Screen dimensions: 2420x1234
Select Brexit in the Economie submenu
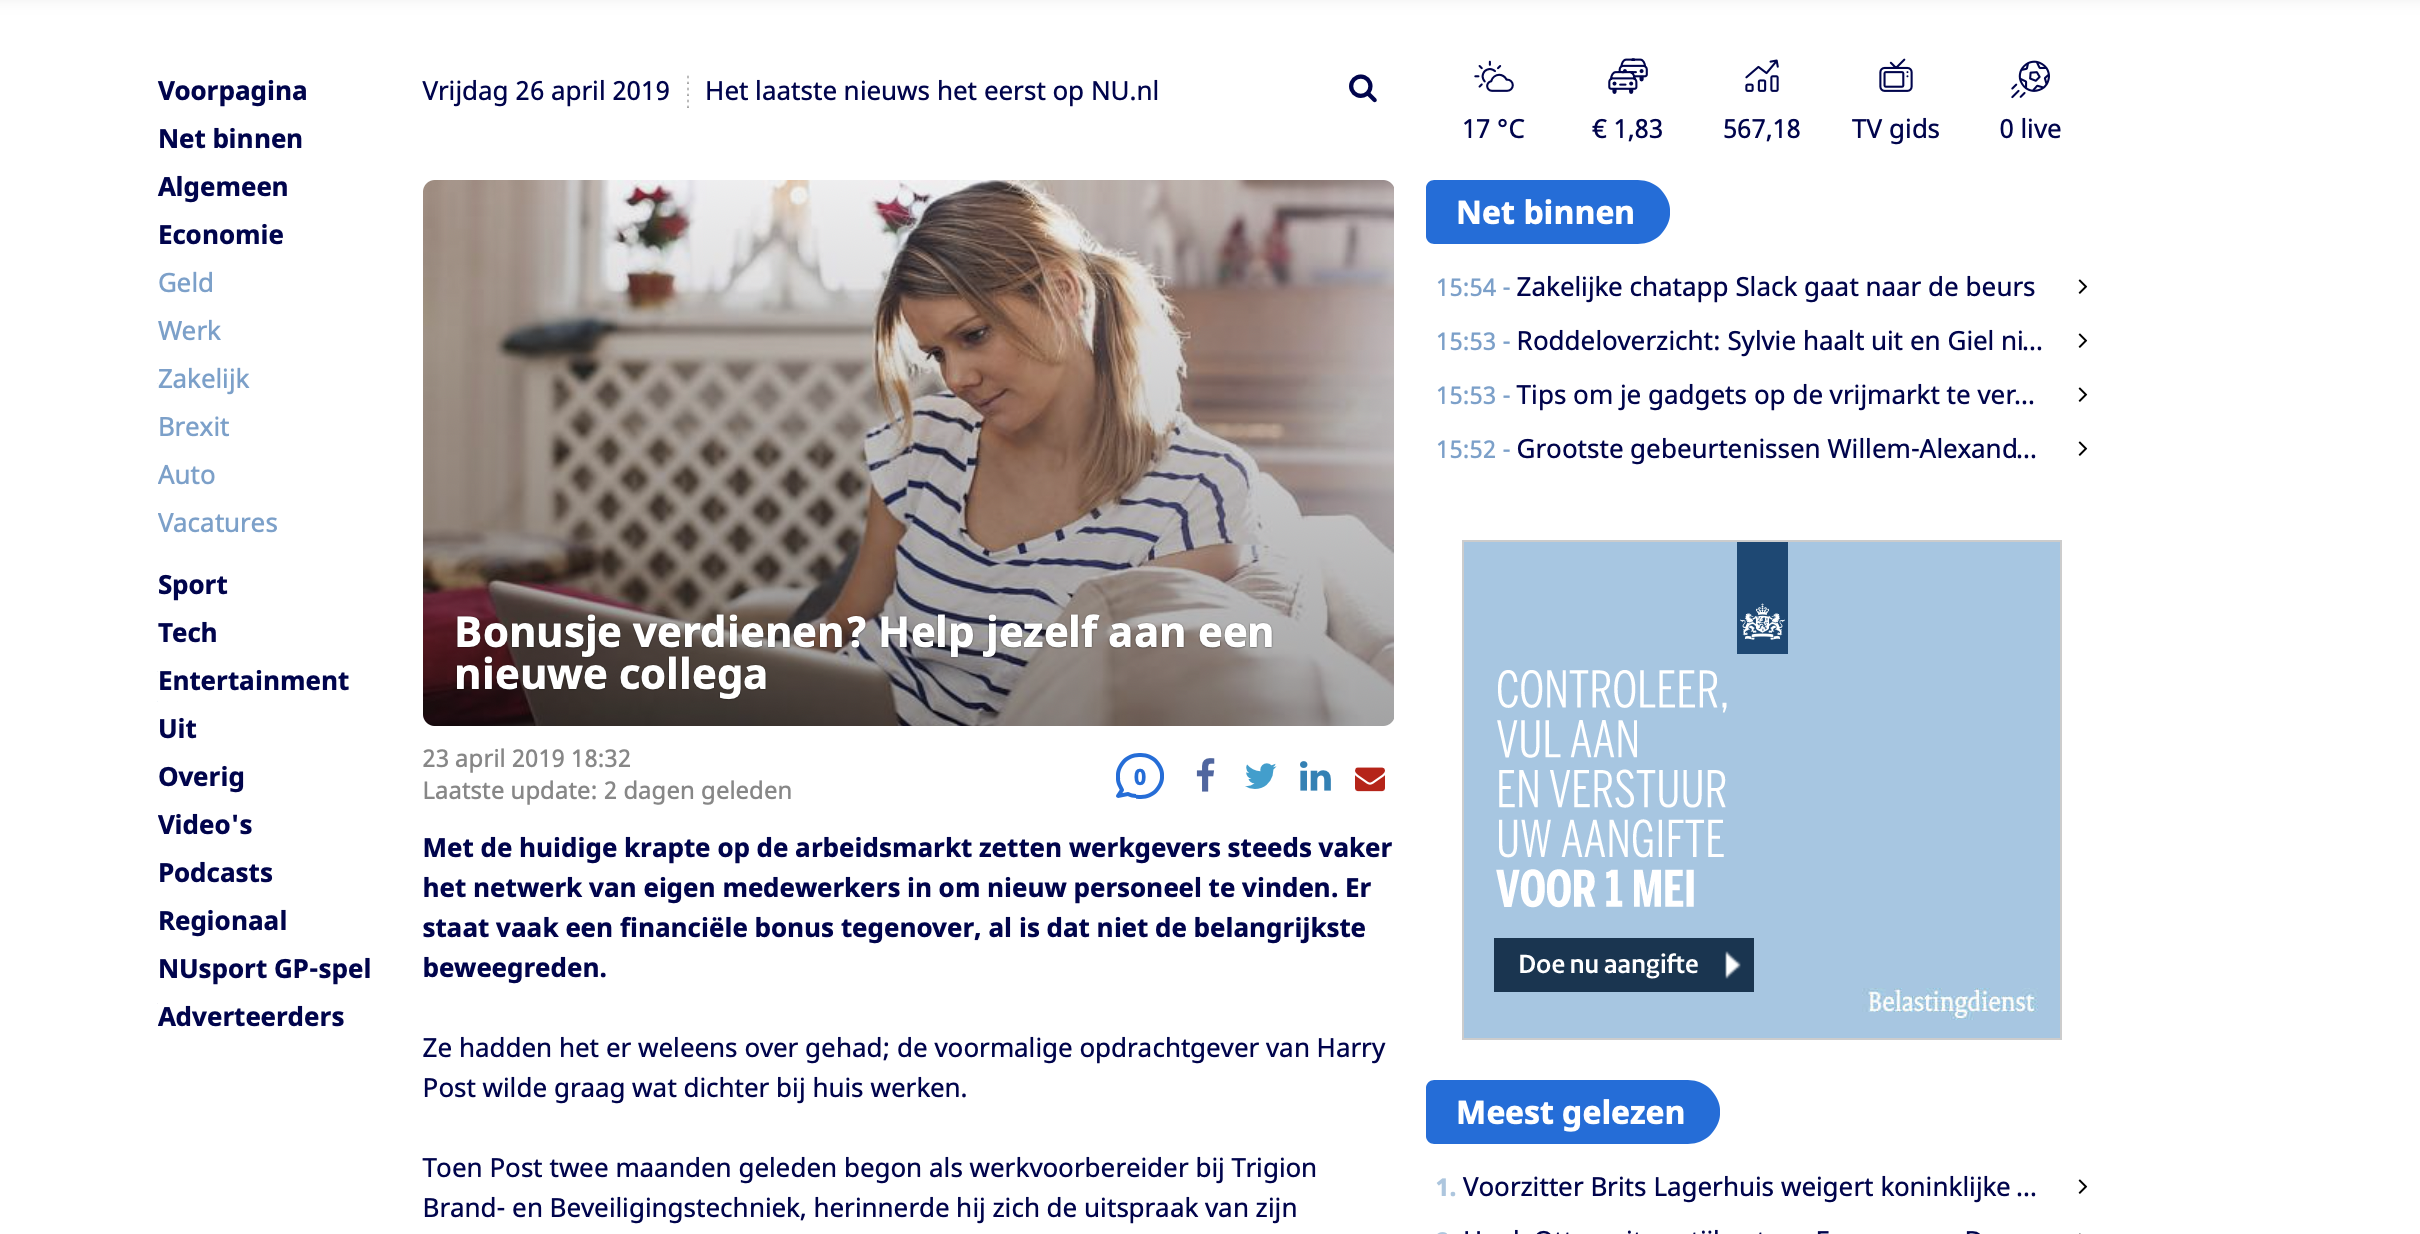point(193,427)
